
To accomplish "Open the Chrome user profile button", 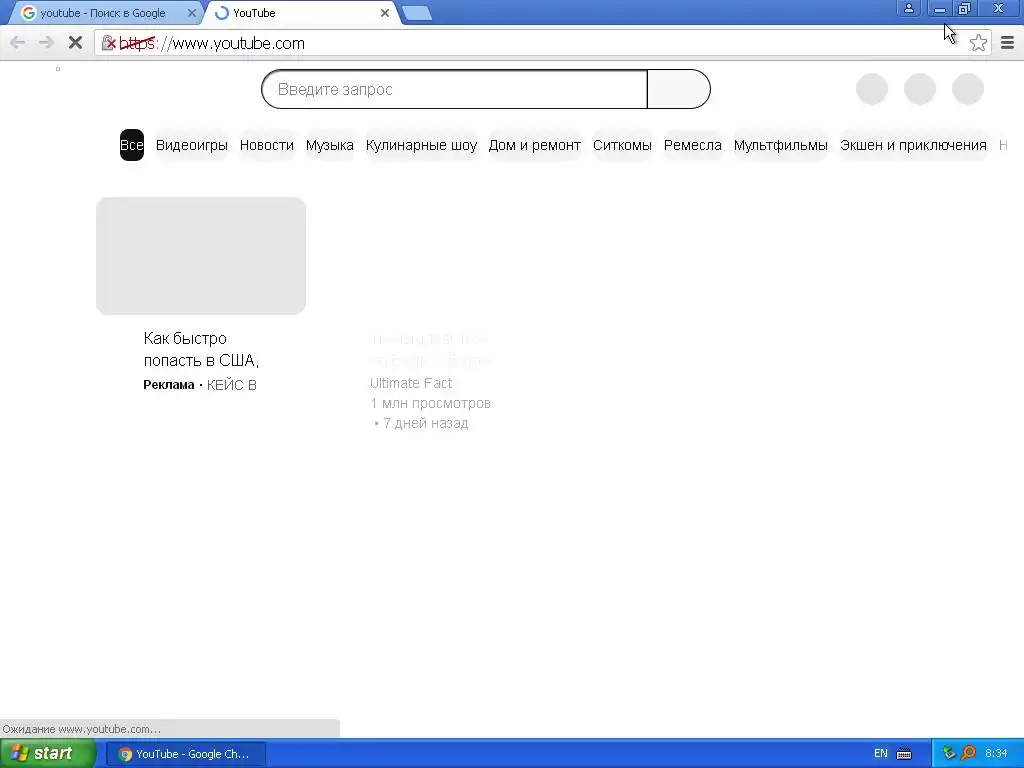I will click(x=908, y=8).
